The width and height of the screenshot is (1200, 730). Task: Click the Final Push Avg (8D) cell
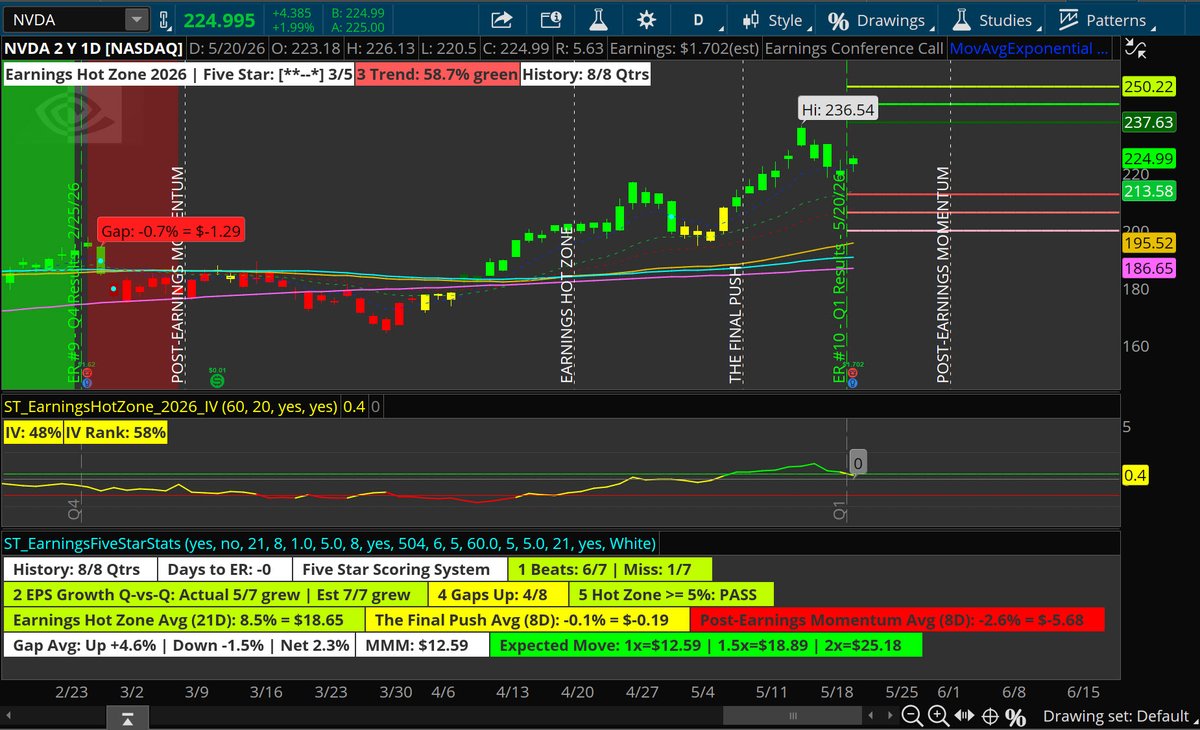527,620
